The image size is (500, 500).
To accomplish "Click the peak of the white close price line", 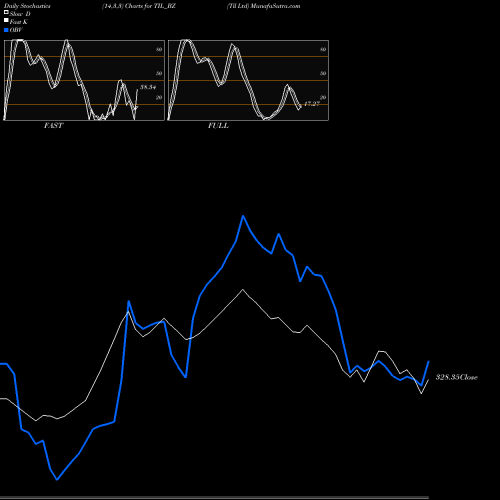I will (x=243, y=290).
